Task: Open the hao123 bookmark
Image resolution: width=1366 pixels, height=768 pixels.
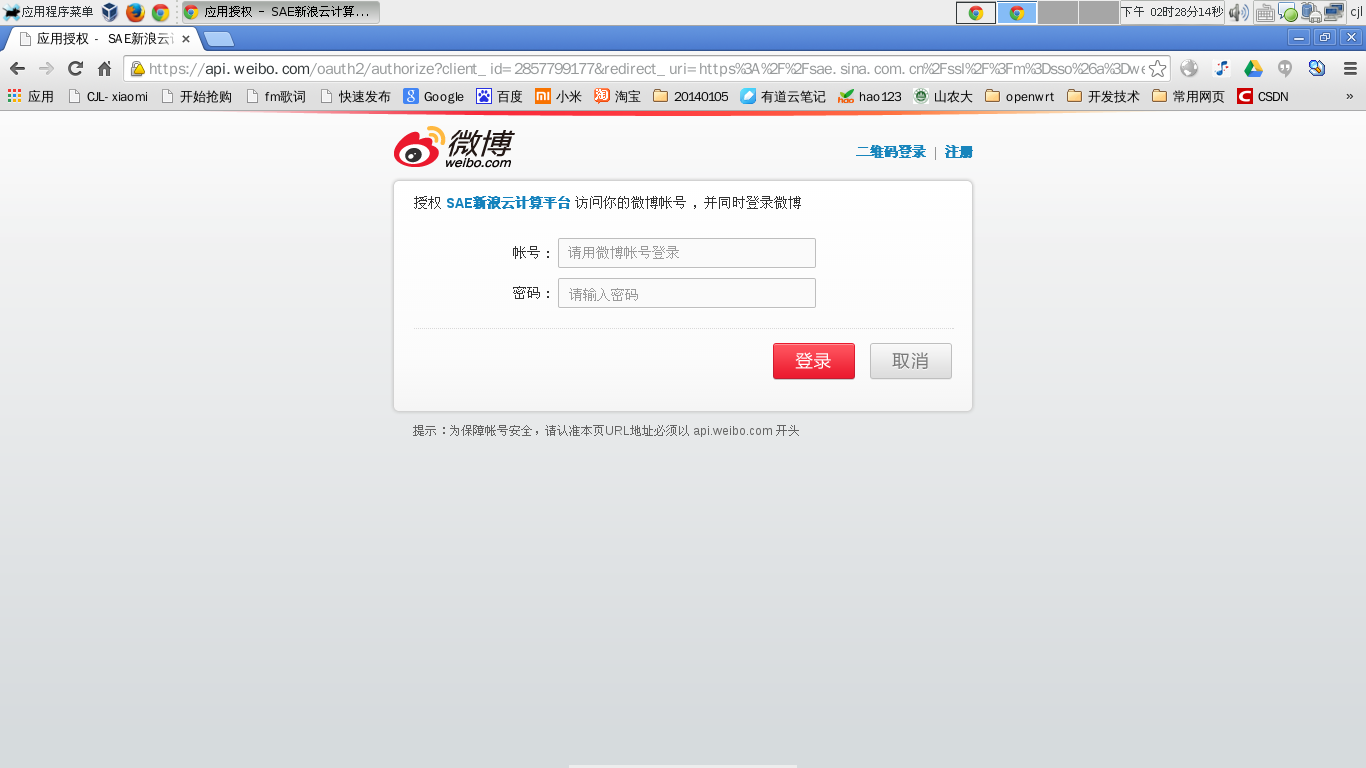Action: [x=870, y=96]
